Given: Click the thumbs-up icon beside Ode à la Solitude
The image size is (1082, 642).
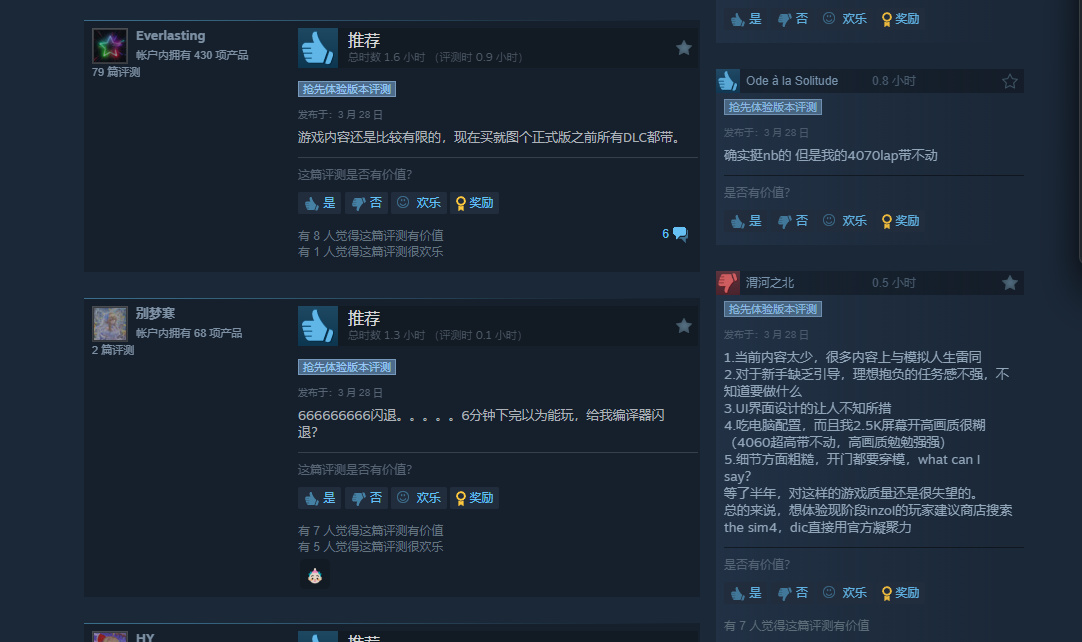Looking at the screenshot, I should (x=728, y=81).
